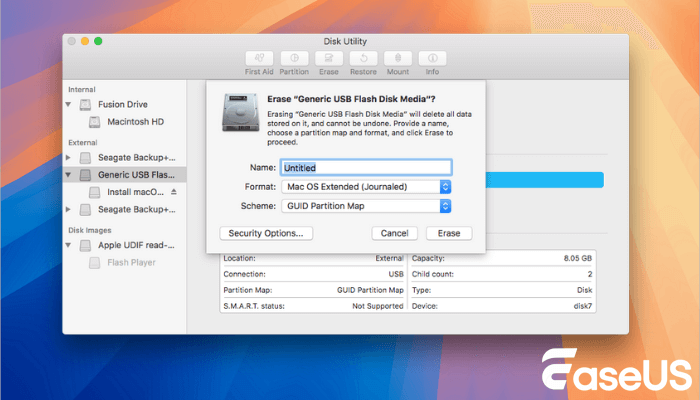Click the Mount toolbar icon
This screenshot has height=400, width=700.
click(x=397, y=59)
